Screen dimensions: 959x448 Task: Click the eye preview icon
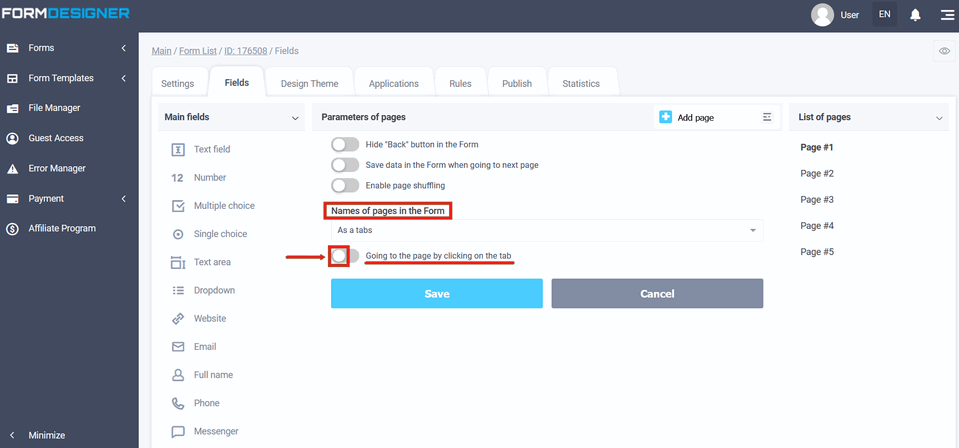[944, 51]
